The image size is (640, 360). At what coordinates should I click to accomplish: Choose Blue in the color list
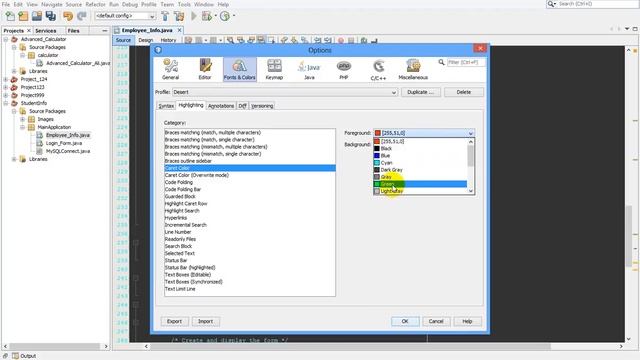coord(420,156)
